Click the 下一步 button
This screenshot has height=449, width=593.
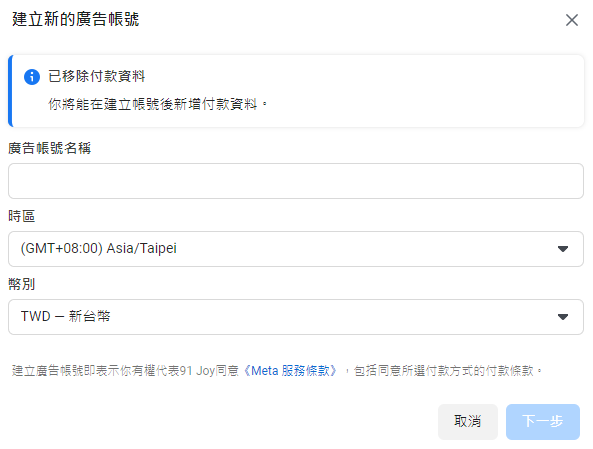click(x=543, y=421)
